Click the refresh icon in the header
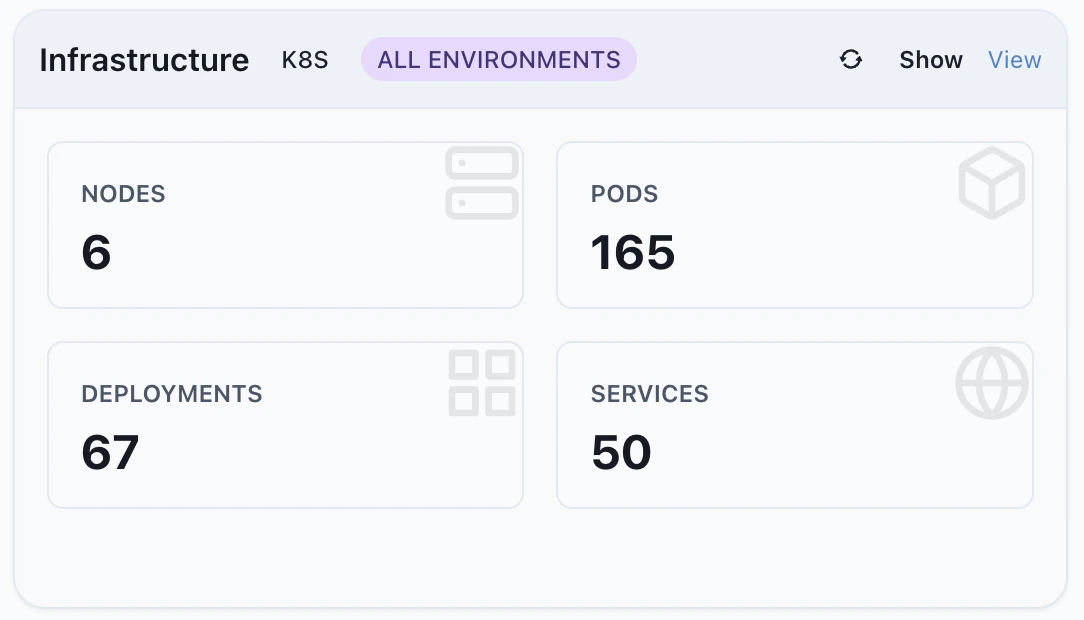The height and width of the screenshot is (620, 1084). (851, 60)
